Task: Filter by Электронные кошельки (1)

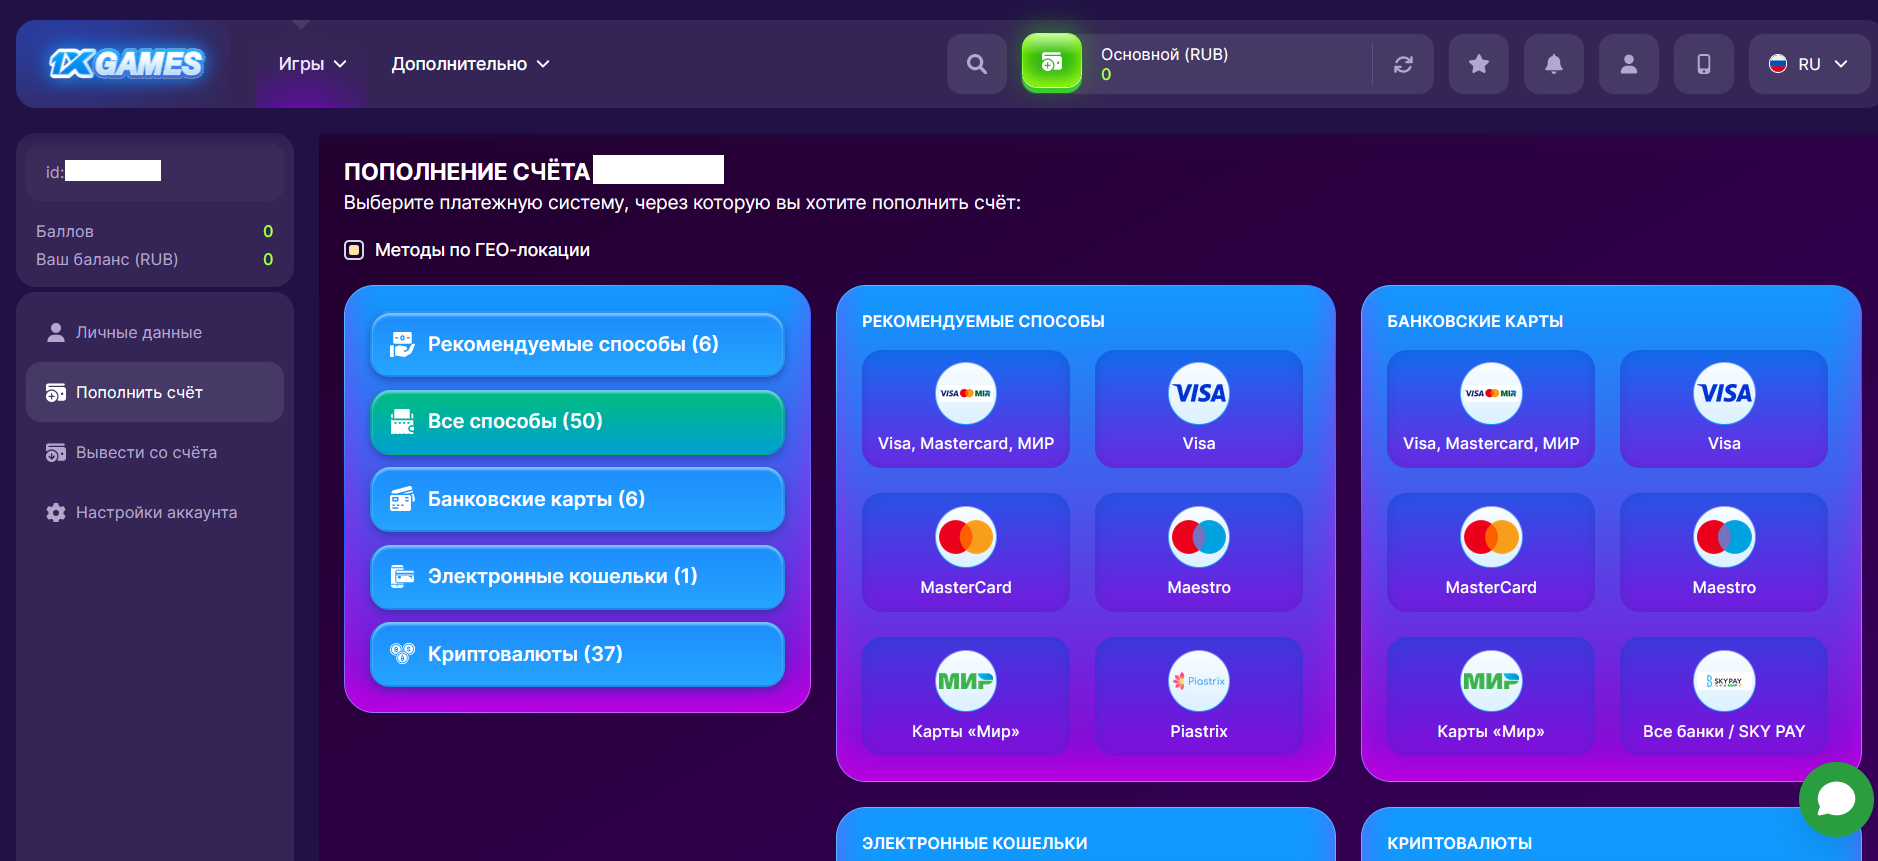Action: click(x=577, y=577)
